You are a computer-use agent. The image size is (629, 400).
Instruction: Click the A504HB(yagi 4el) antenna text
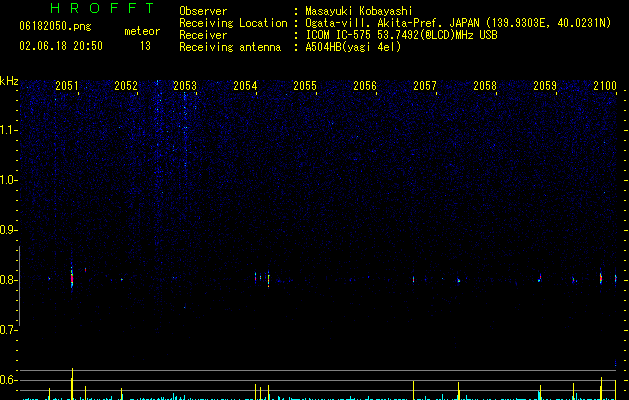coord(353,47)
